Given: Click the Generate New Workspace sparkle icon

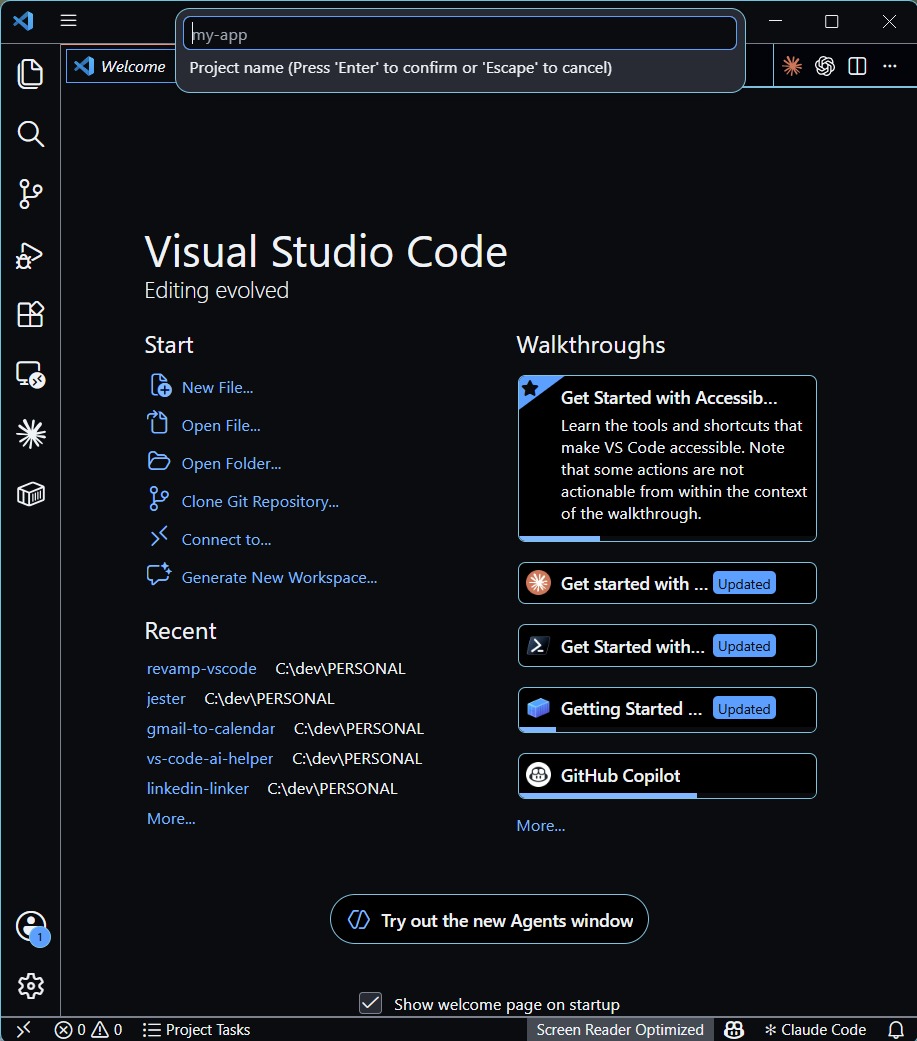Looking at the screenshot, I should (x=159, y=574).
